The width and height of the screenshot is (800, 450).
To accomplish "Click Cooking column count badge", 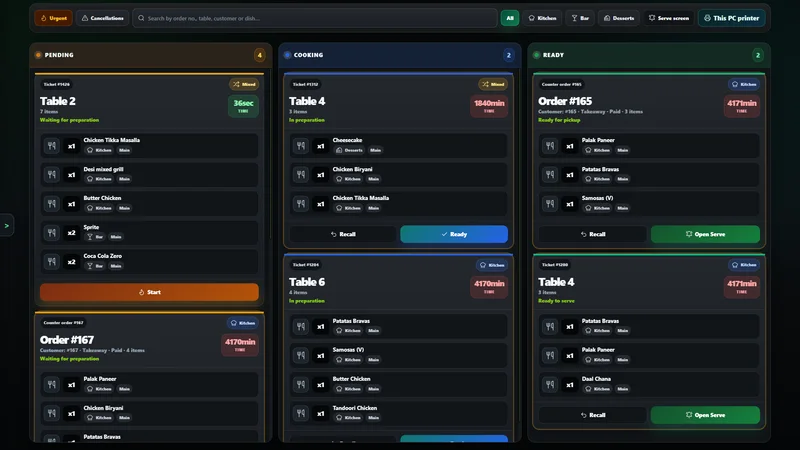I will [509, 55].
